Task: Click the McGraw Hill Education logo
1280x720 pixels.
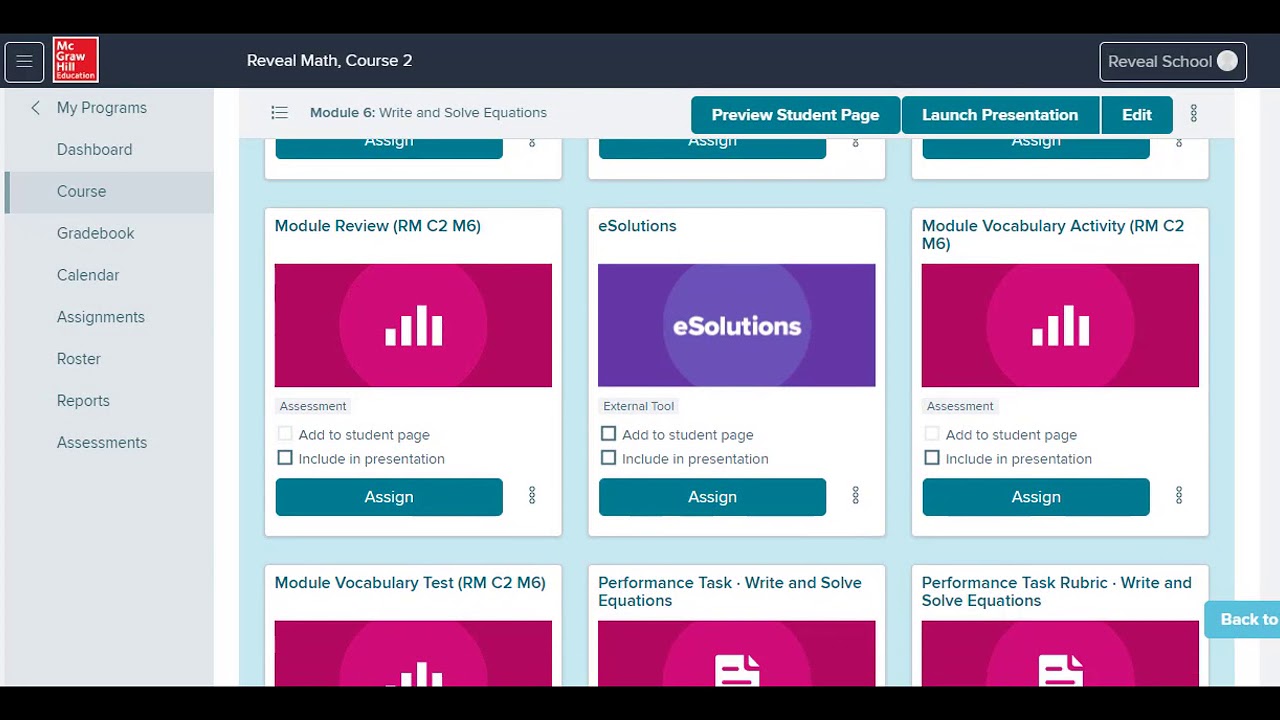Action: 76,60
